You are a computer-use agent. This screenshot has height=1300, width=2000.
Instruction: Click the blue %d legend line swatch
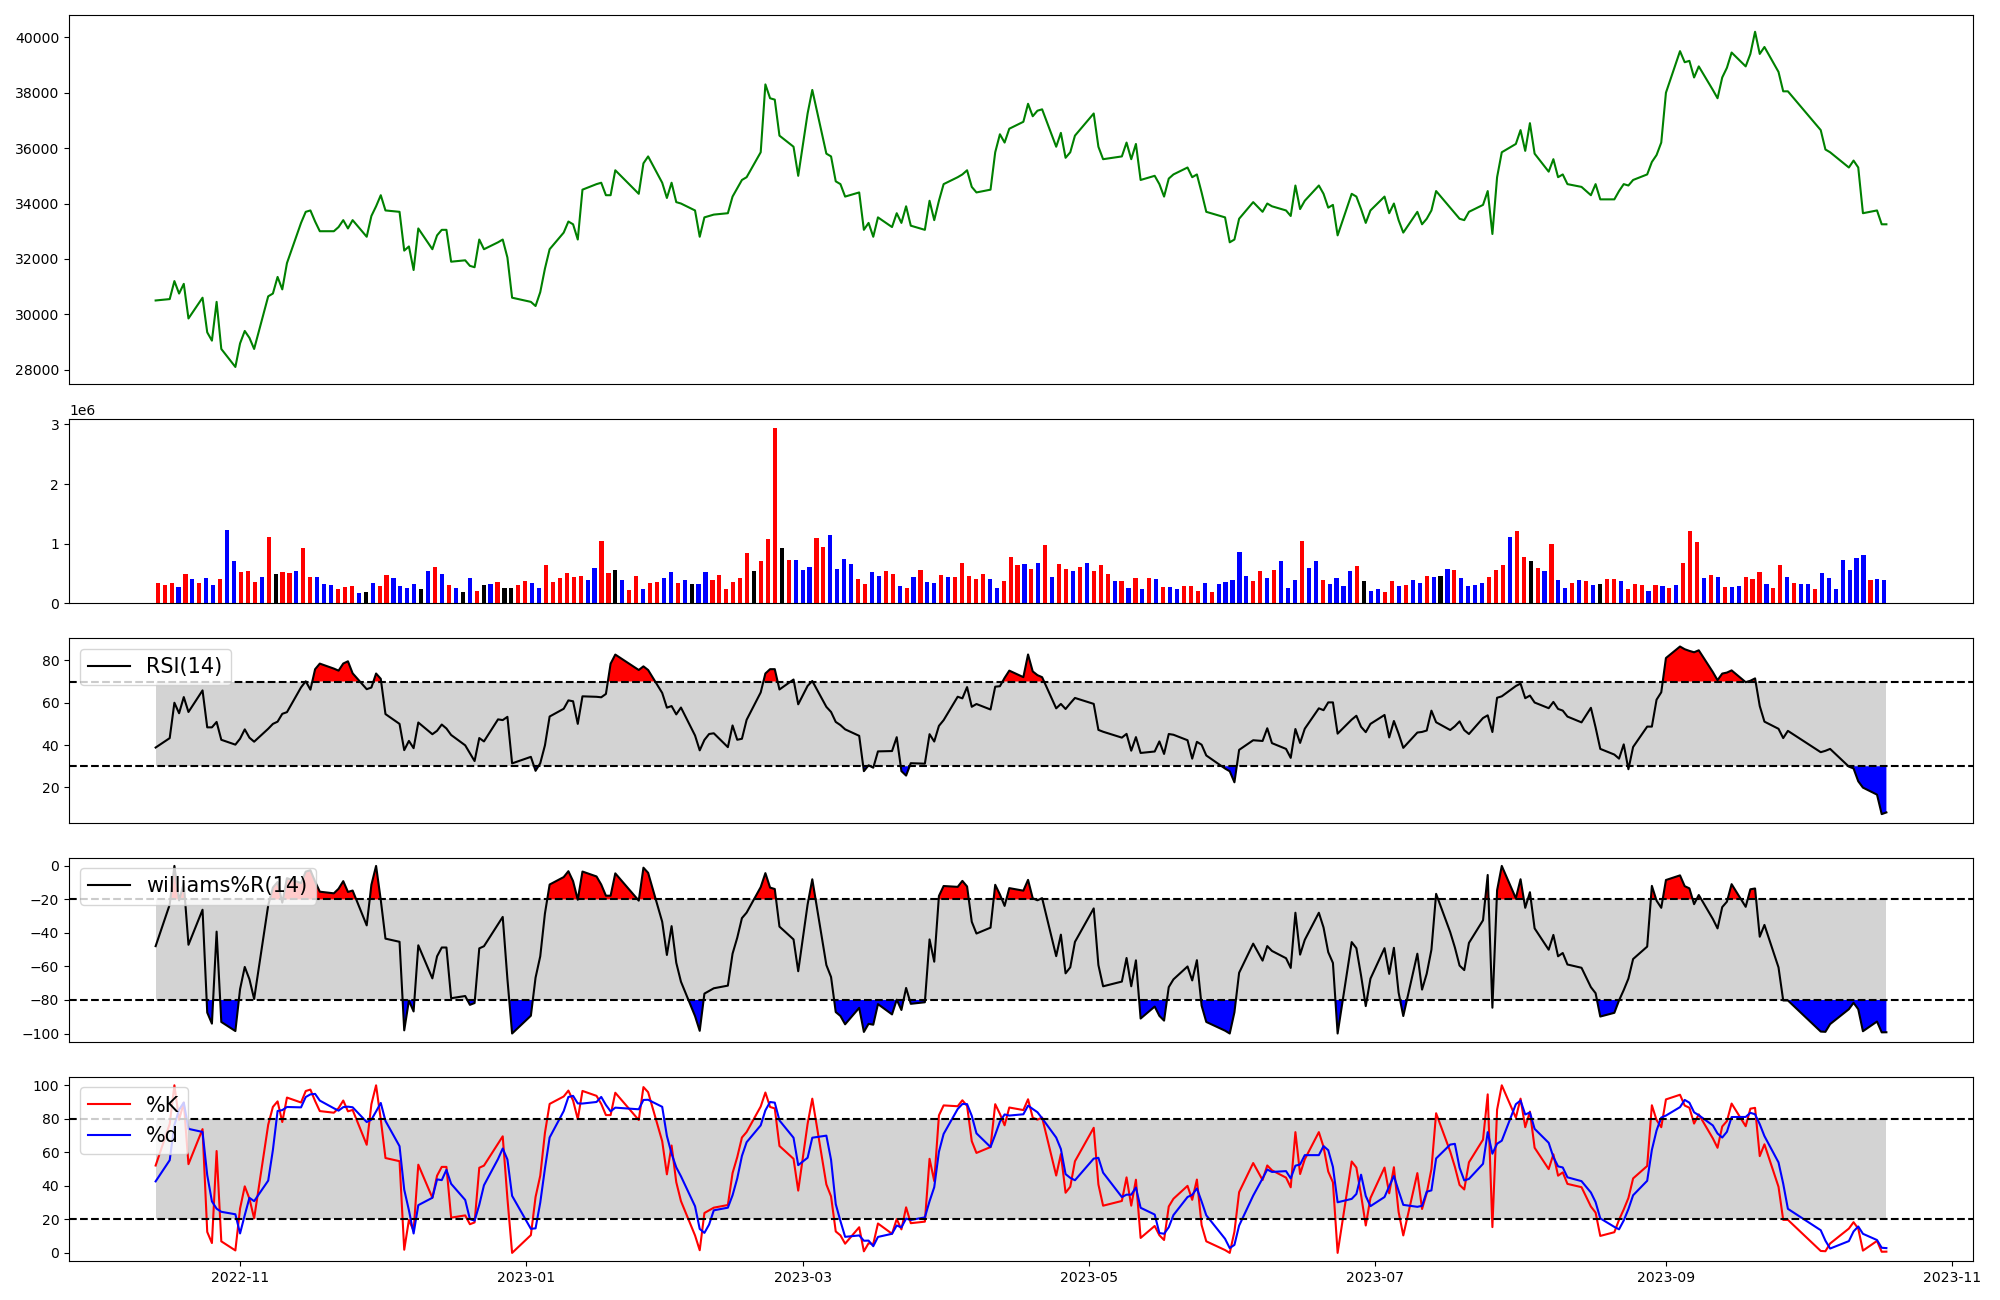pyautogui.click(x=109, y=1135)
